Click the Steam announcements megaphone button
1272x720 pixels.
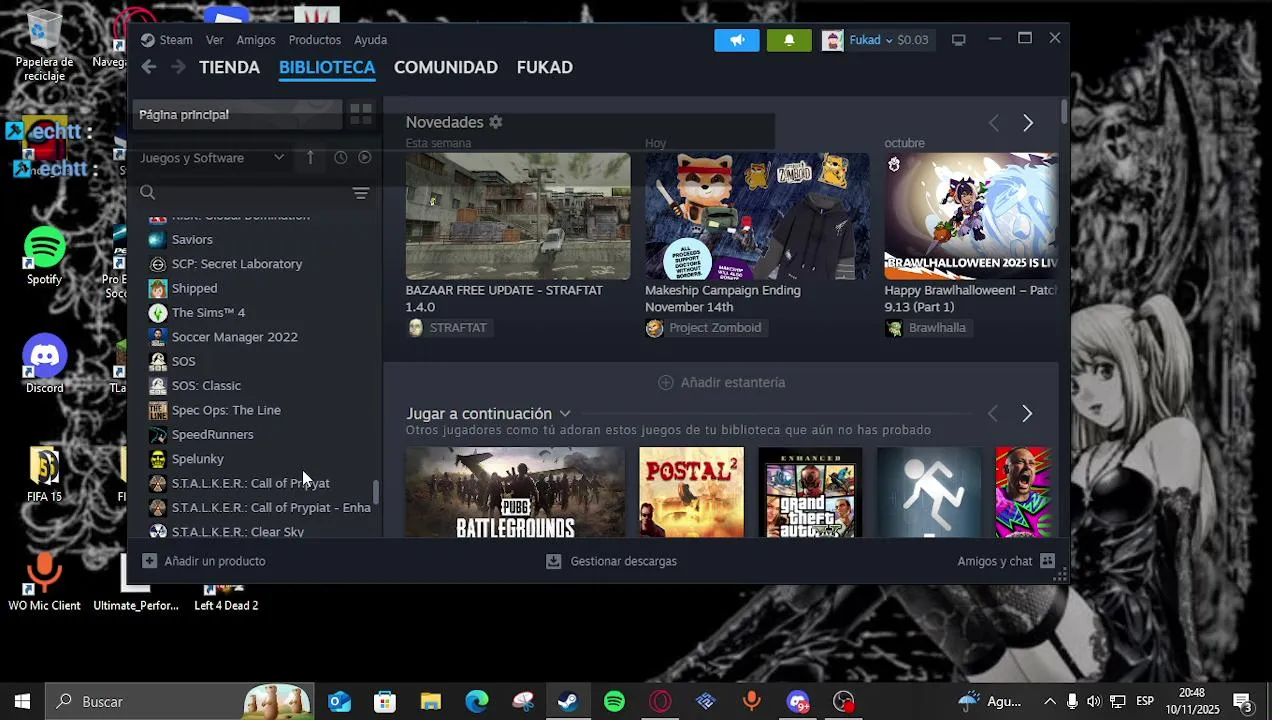737,40
